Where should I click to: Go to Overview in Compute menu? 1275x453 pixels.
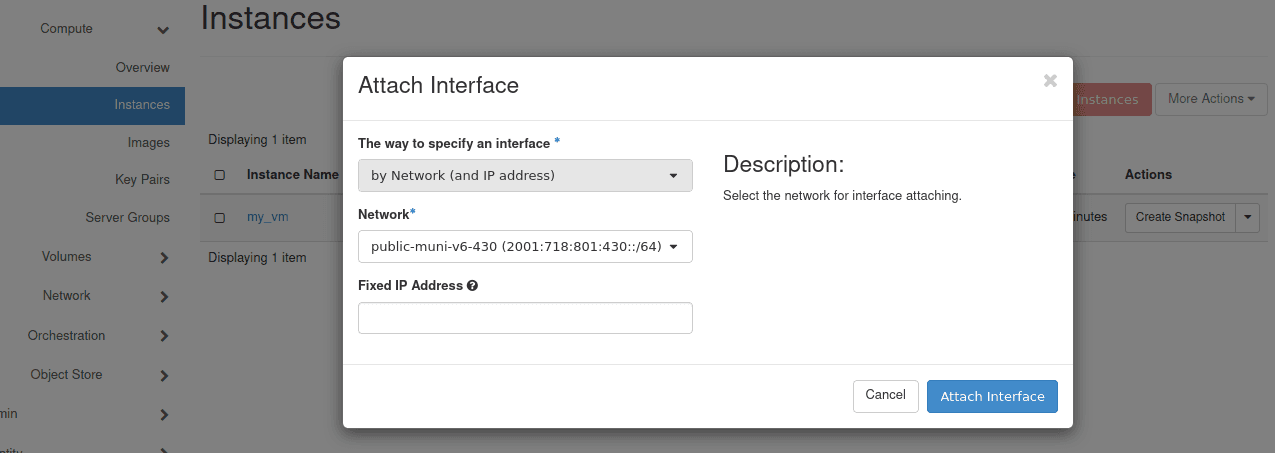pyautogui.click(x=142, y=68)
